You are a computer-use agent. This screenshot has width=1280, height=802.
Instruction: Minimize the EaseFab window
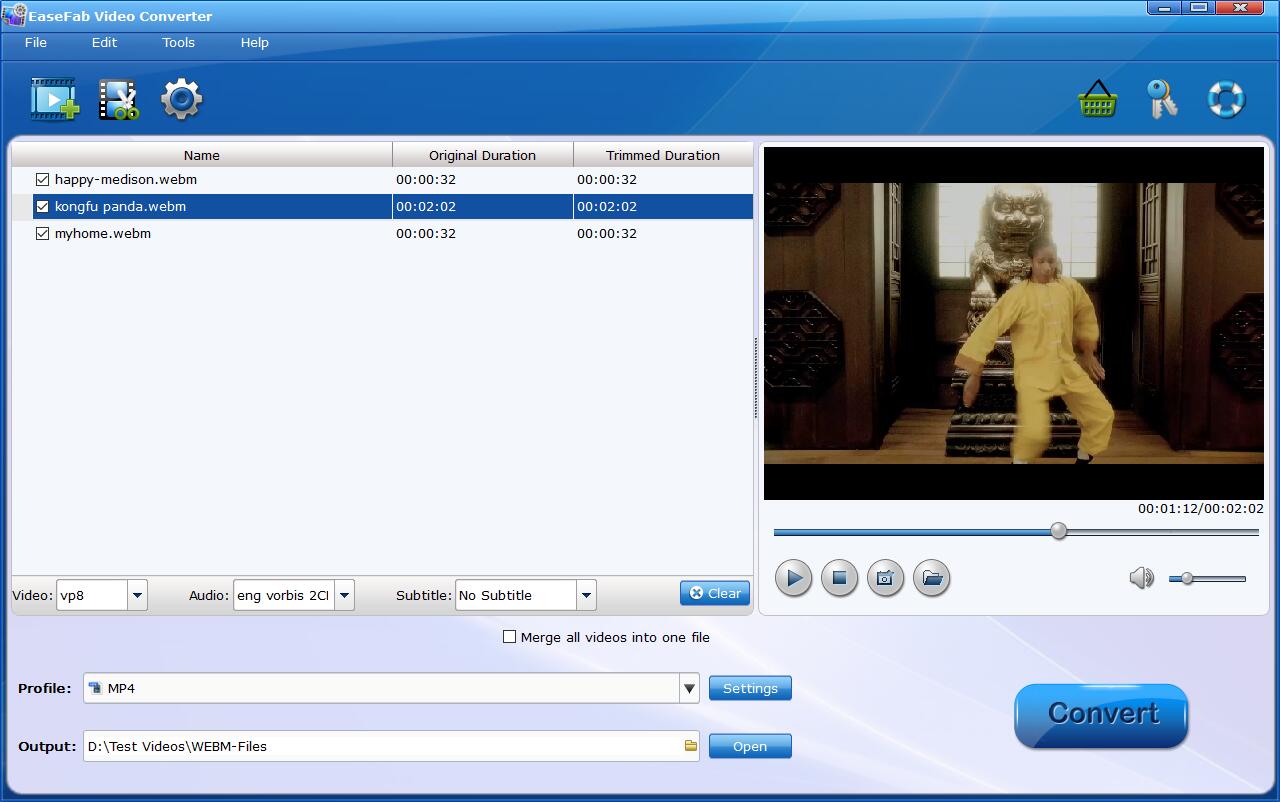(1163, 8)
